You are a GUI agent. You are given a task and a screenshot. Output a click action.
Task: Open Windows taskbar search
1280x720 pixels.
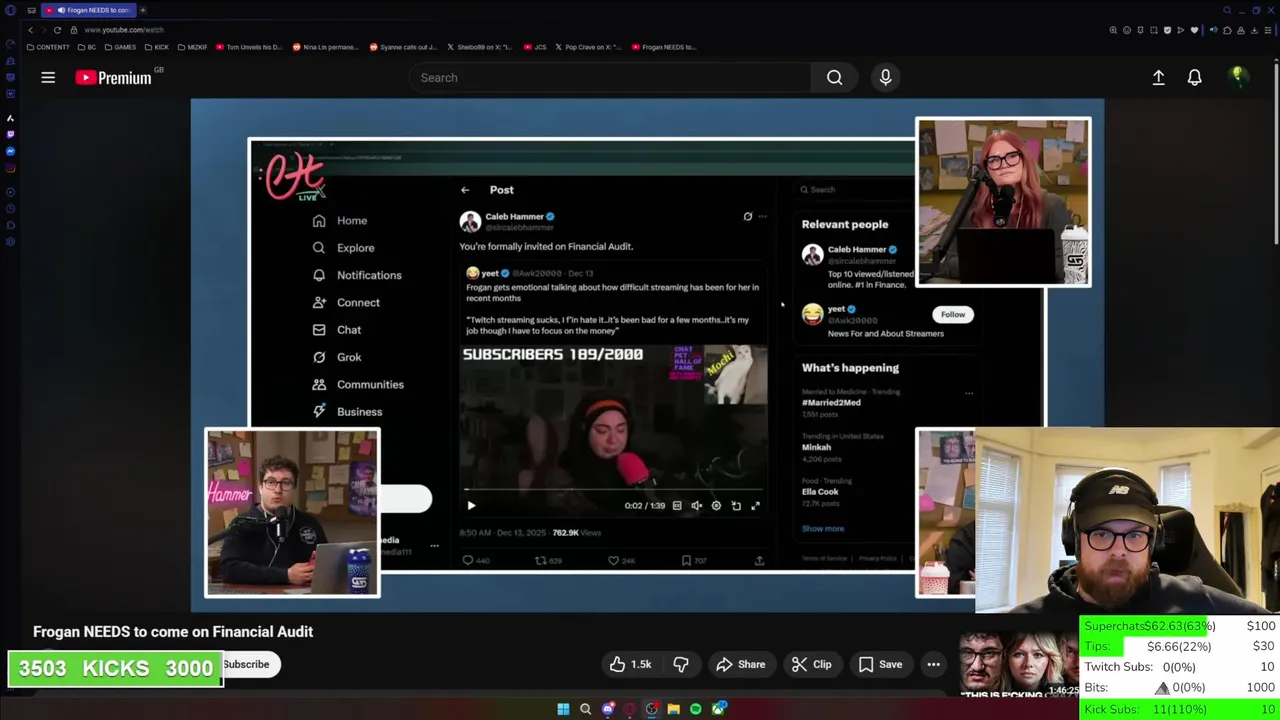(x=585, y=709)
